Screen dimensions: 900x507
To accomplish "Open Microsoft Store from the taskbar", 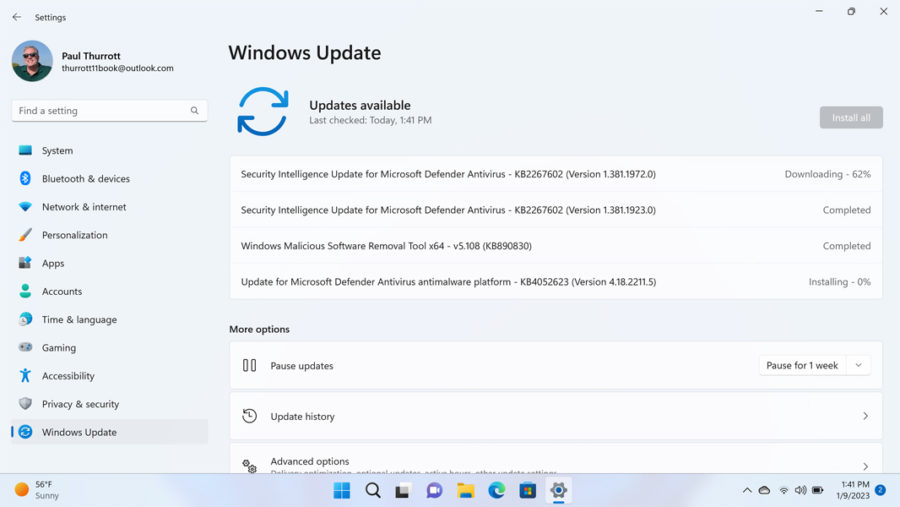I will click(527, 490).
